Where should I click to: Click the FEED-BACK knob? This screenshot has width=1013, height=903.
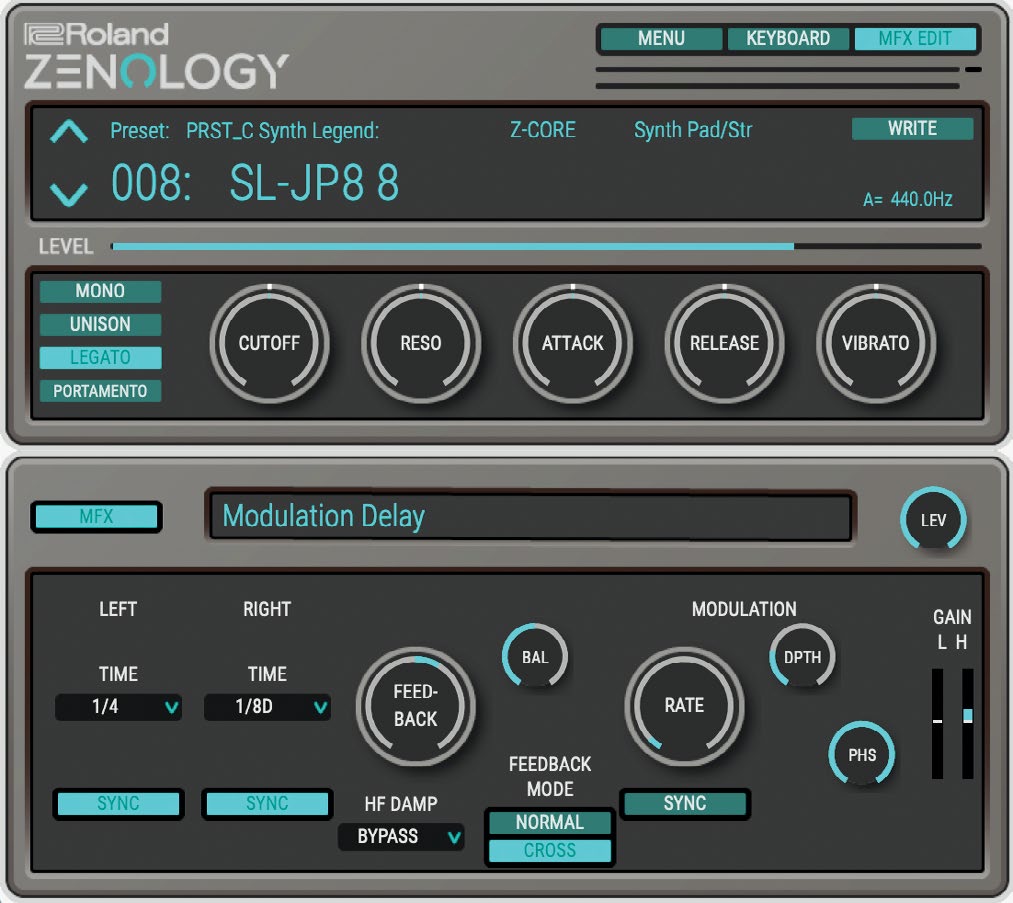415,706
